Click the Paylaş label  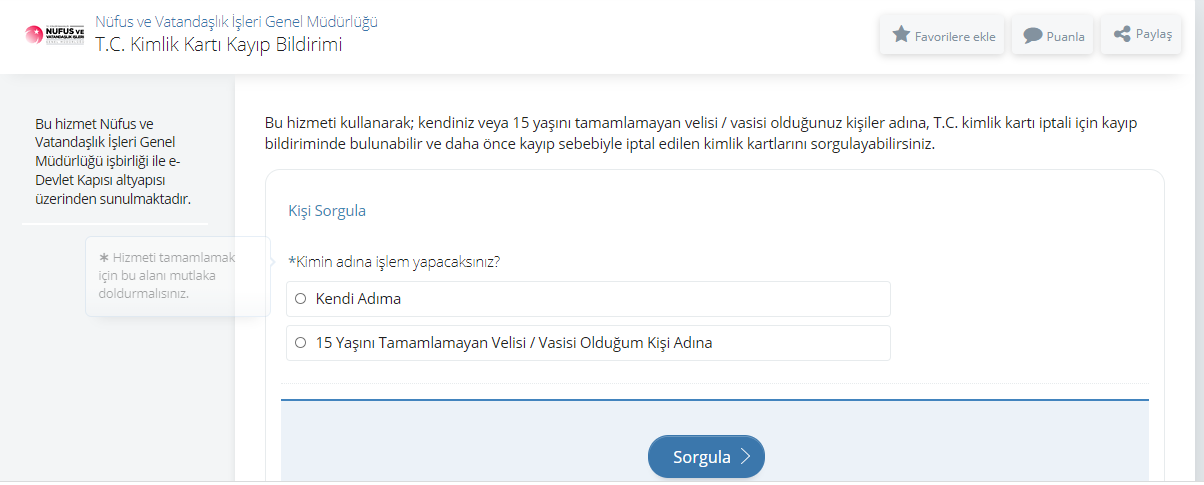(1154, 34)
